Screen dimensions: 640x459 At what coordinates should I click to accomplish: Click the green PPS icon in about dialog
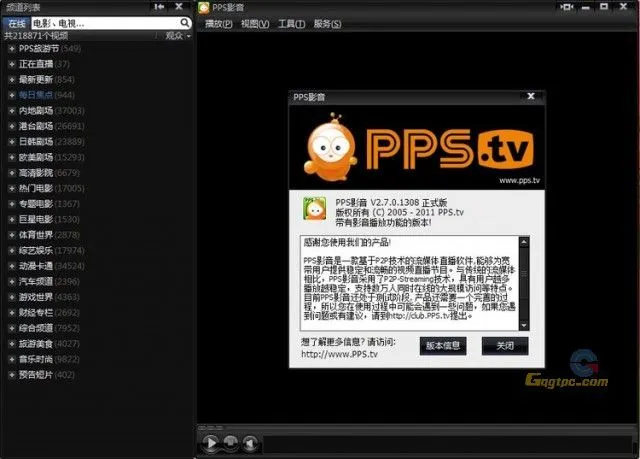[x=314, y=208]
